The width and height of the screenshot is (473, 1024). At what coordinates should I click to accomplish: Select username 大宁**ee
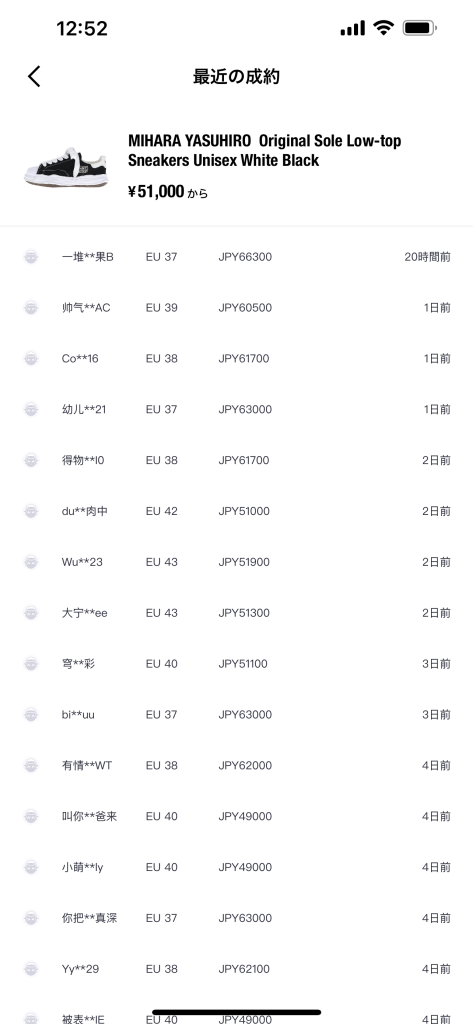85,613
